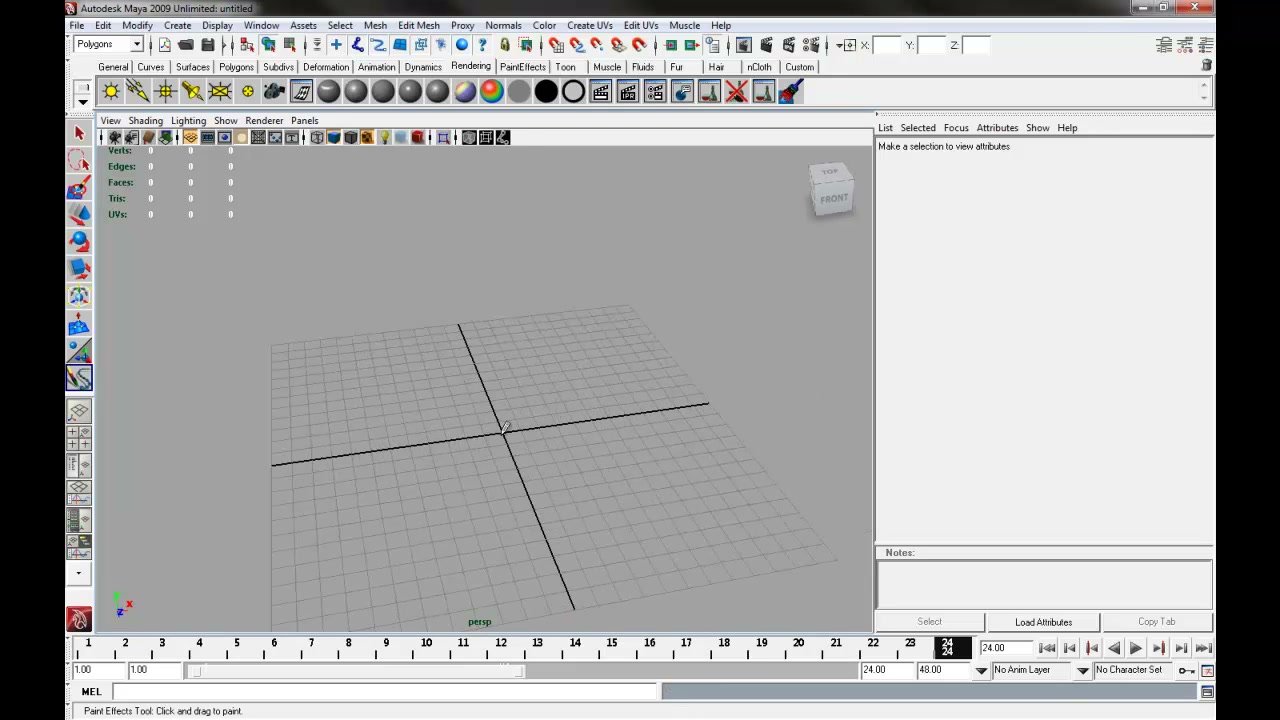Viewport: 1280px width, 720px height.
Task: Open the question mark help icon
Action: (483, 45)
